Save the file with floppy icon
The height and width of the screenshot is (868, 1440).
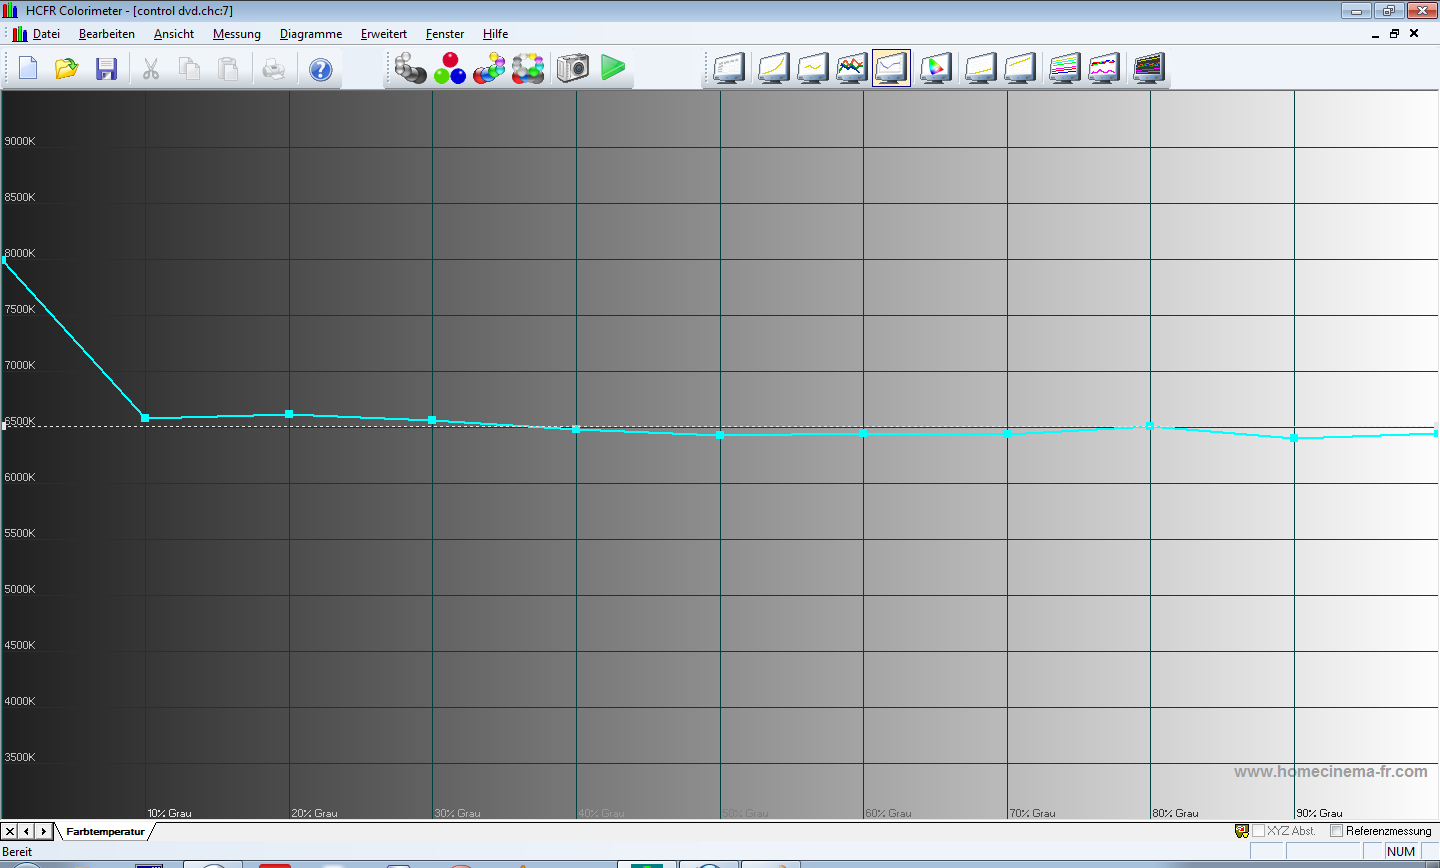(x=106, y=68)
